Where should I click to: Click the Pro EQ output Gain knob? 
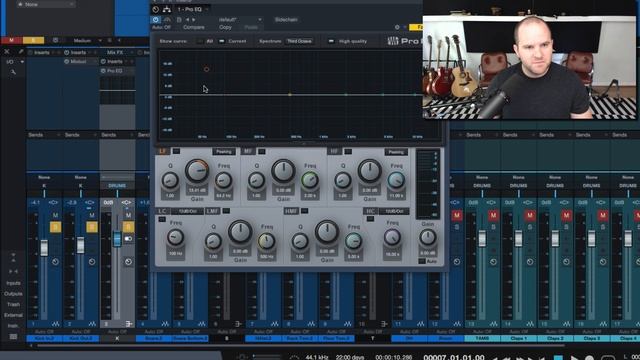pyautogui.click(x=427, y=237)
